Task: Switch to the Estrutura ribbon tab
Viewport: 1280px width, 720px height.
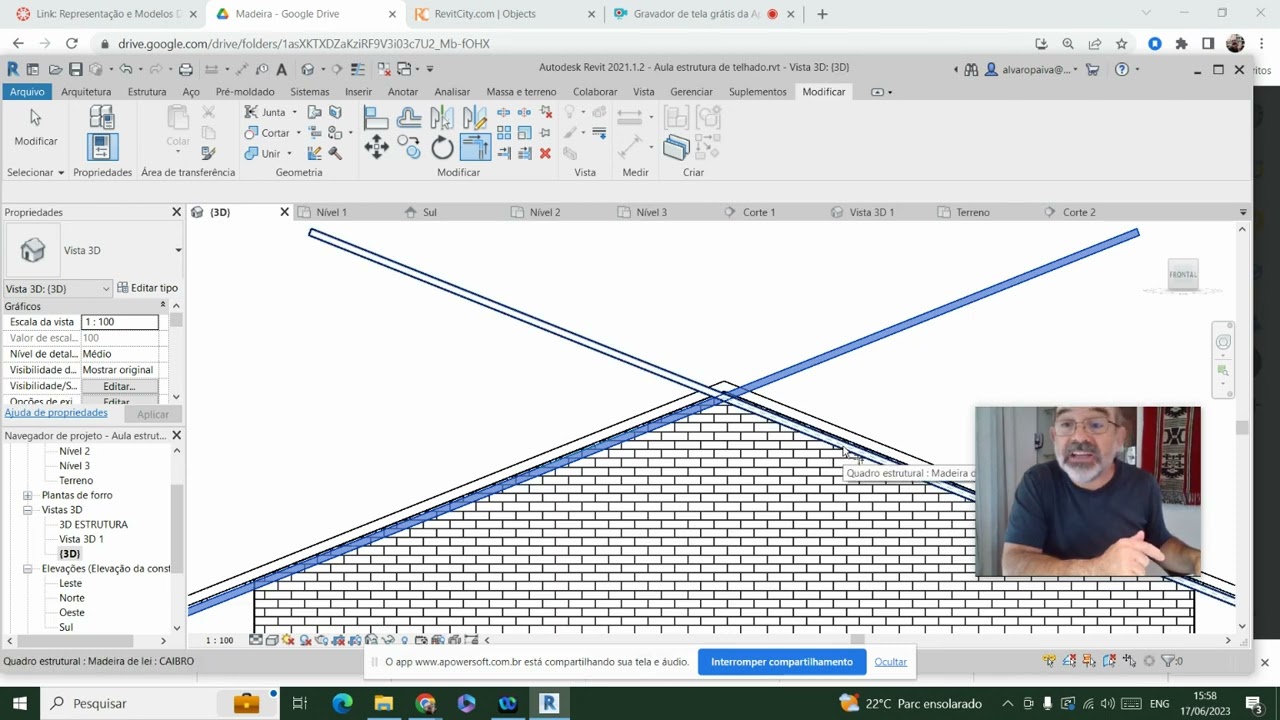Action: pyautogui.click(x=147, y=91)
